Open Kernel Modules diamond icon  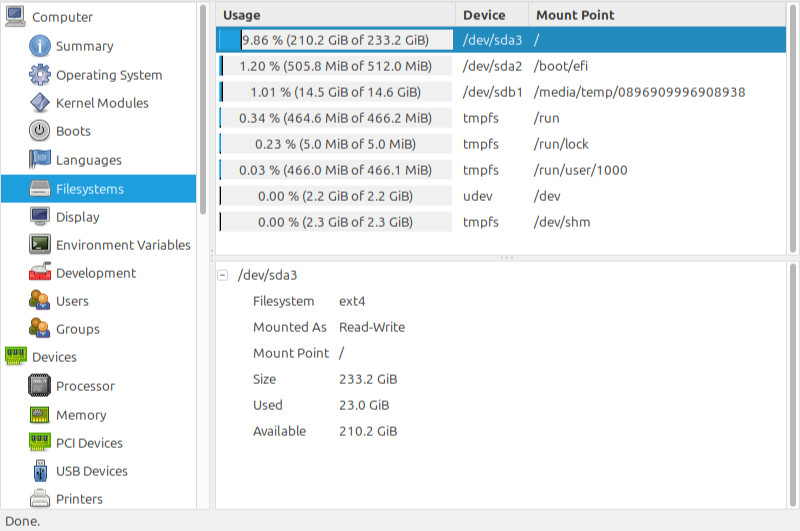pyautogui.click(x=40, y=103)
